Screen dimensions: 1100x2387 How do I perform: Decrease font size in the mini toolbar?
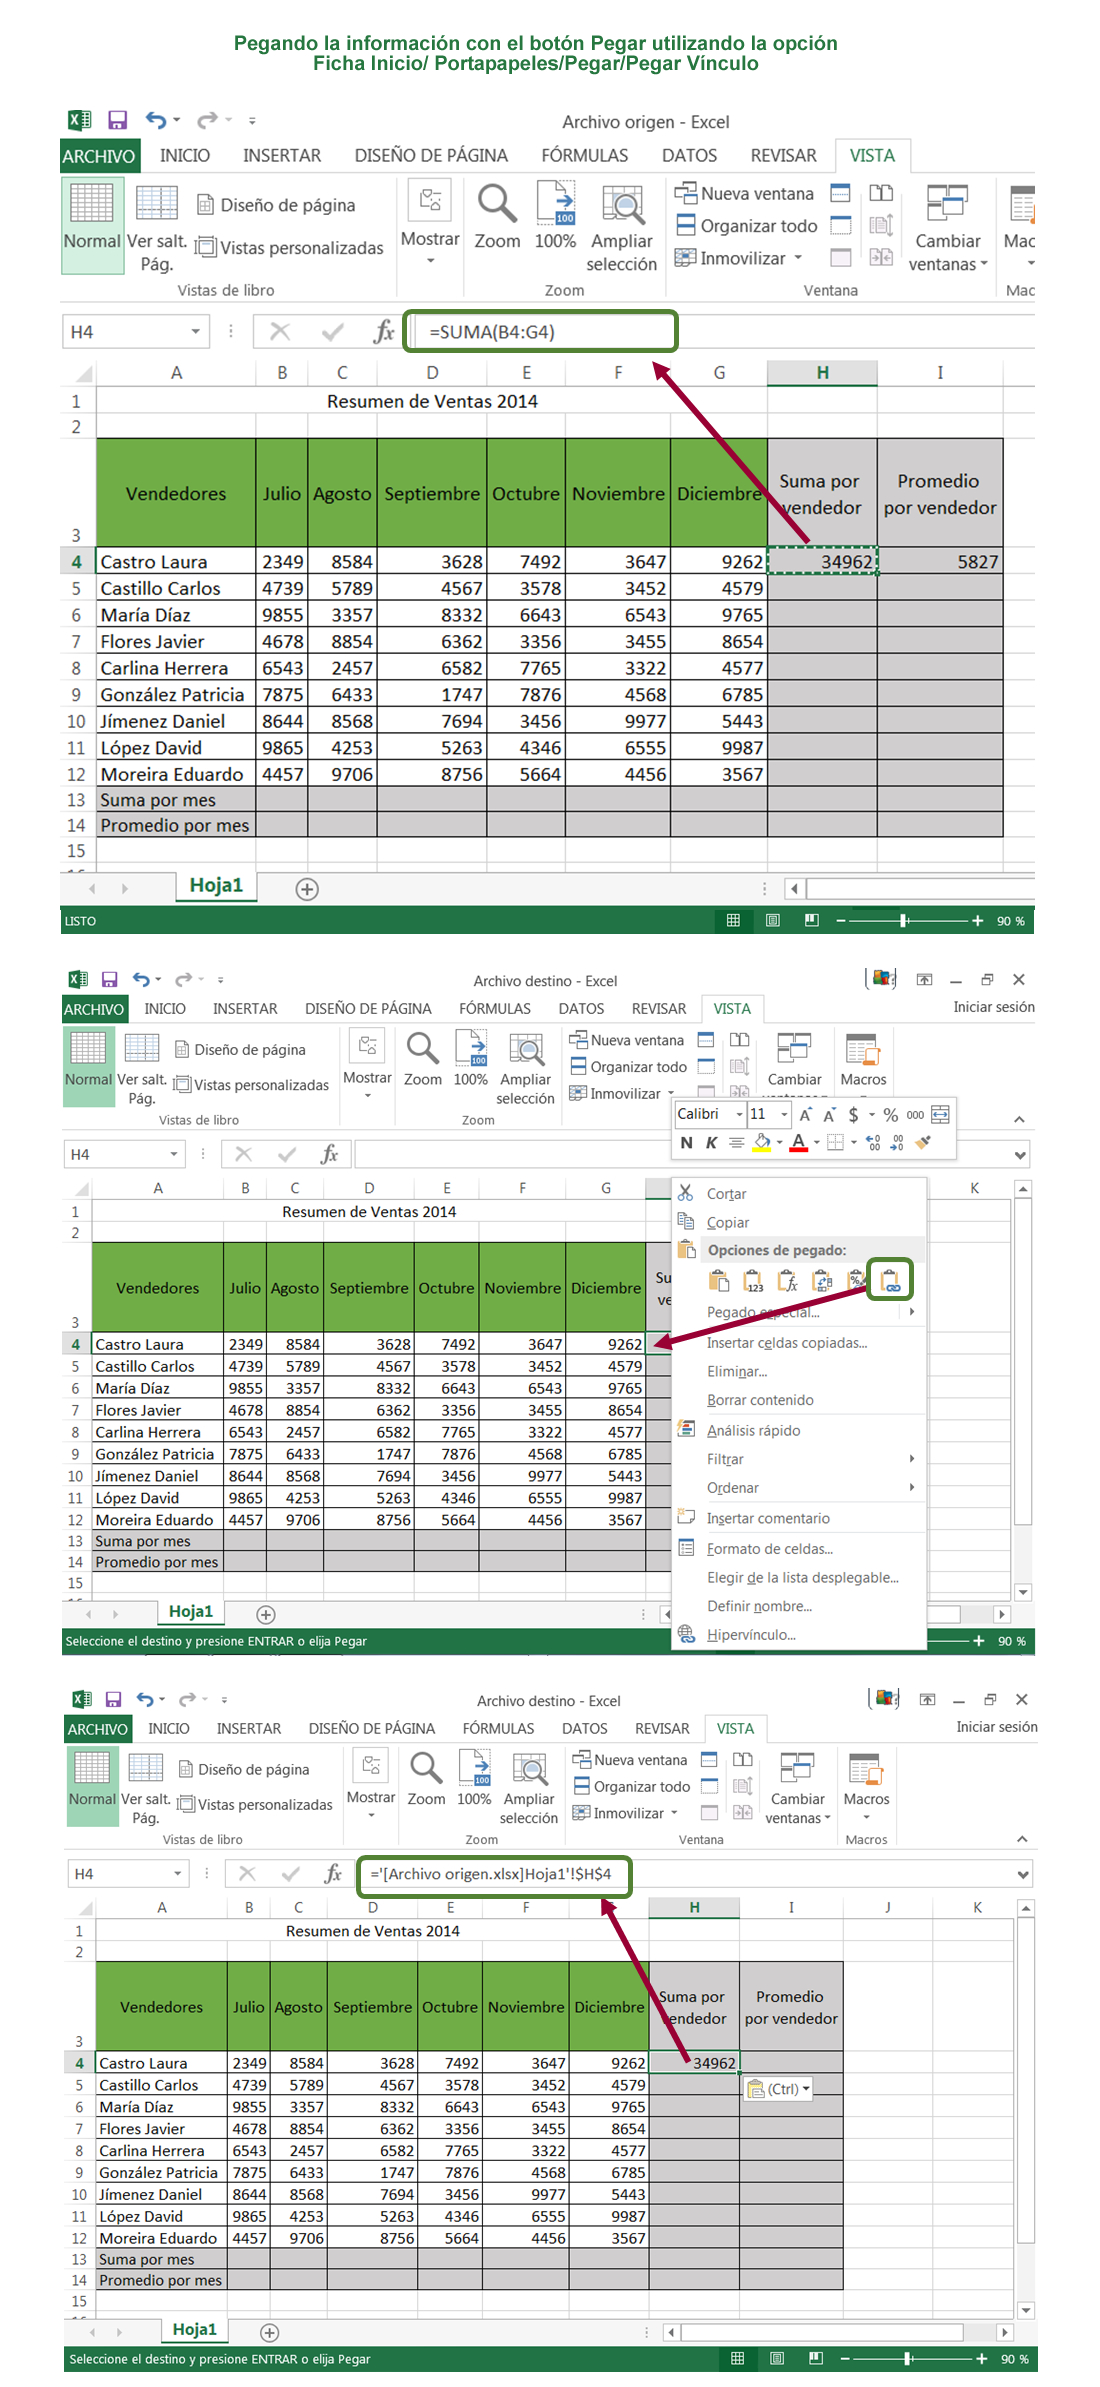[829, 1114]
